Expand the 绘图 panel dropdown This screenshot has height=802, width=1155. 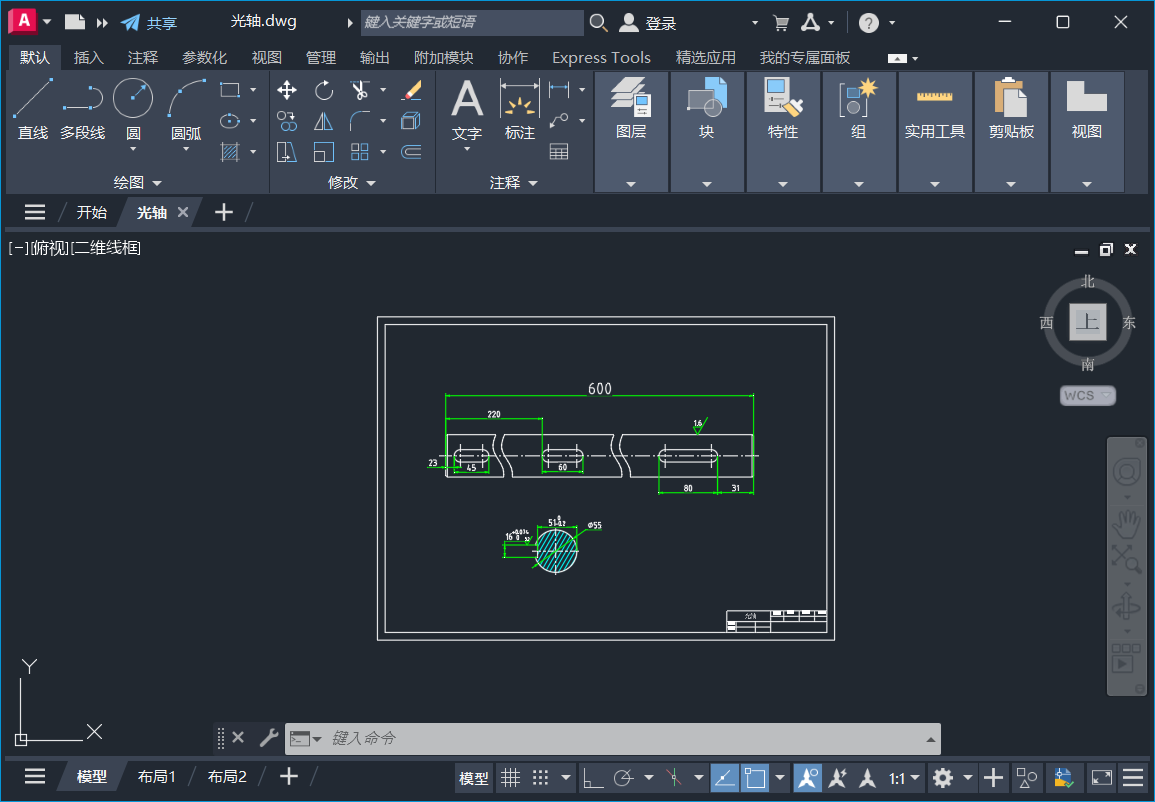tap(157, 182)
